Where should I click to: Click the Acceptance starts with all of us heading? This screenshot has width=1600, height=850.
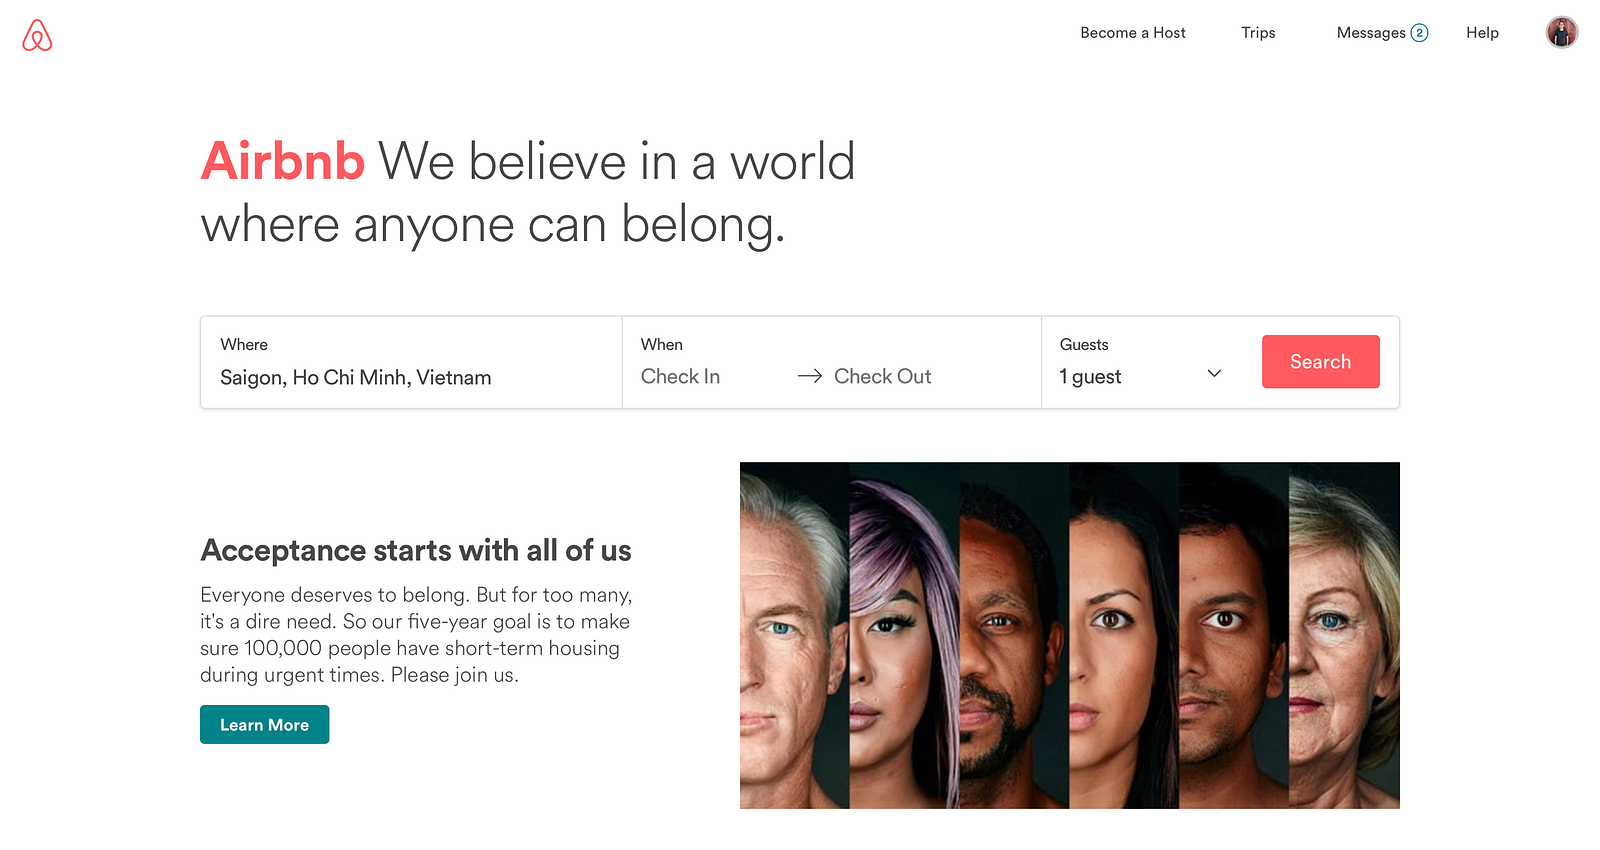(416, 551)
